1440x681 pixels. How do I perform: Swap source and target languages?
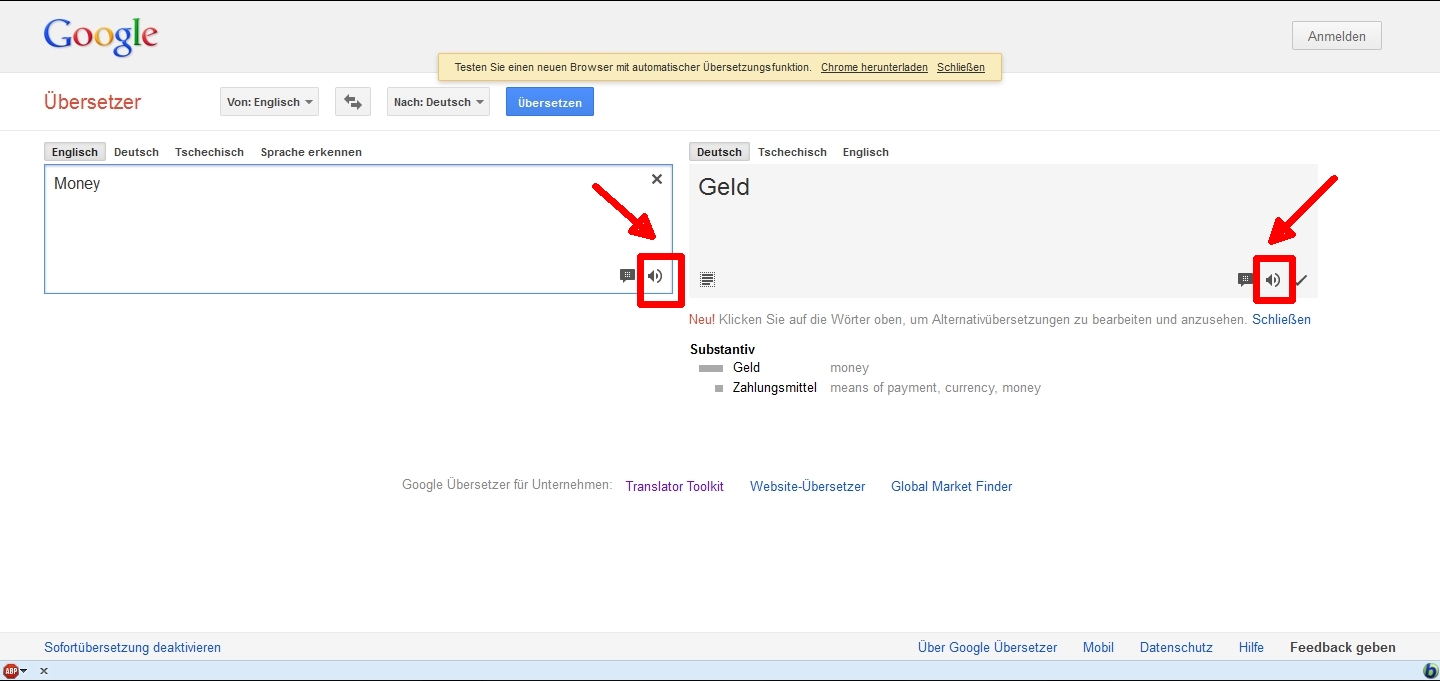pos(353,102)
